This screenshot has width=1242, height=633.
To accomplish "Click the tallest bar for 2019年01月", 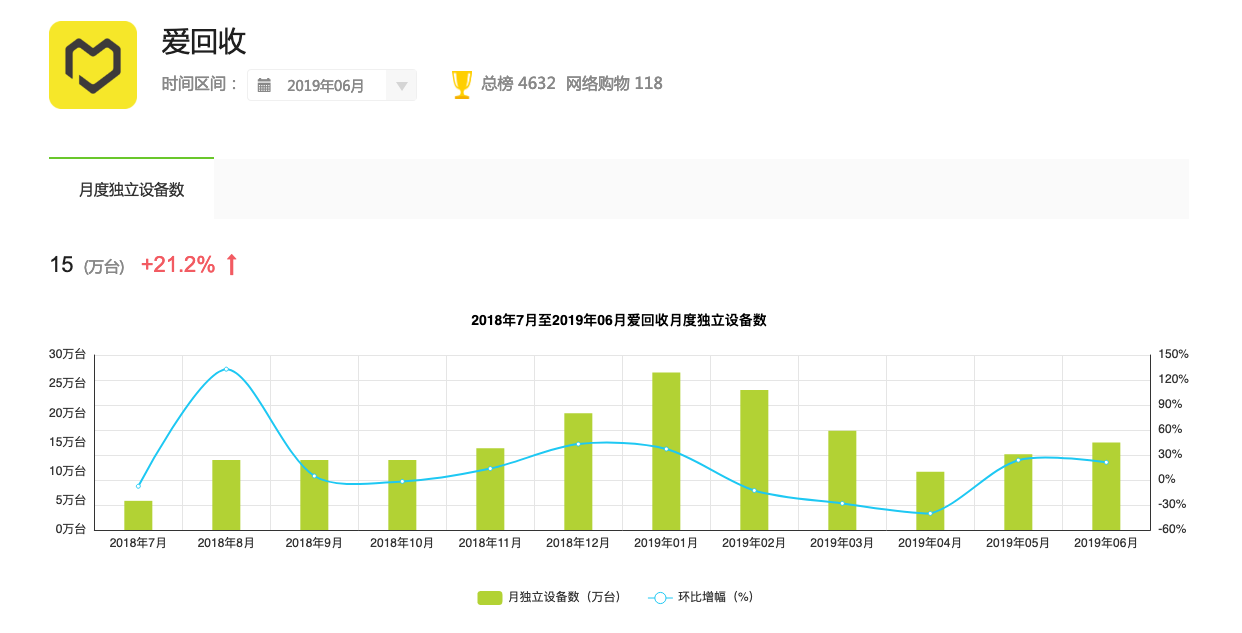I will click(x=666, y=451).
